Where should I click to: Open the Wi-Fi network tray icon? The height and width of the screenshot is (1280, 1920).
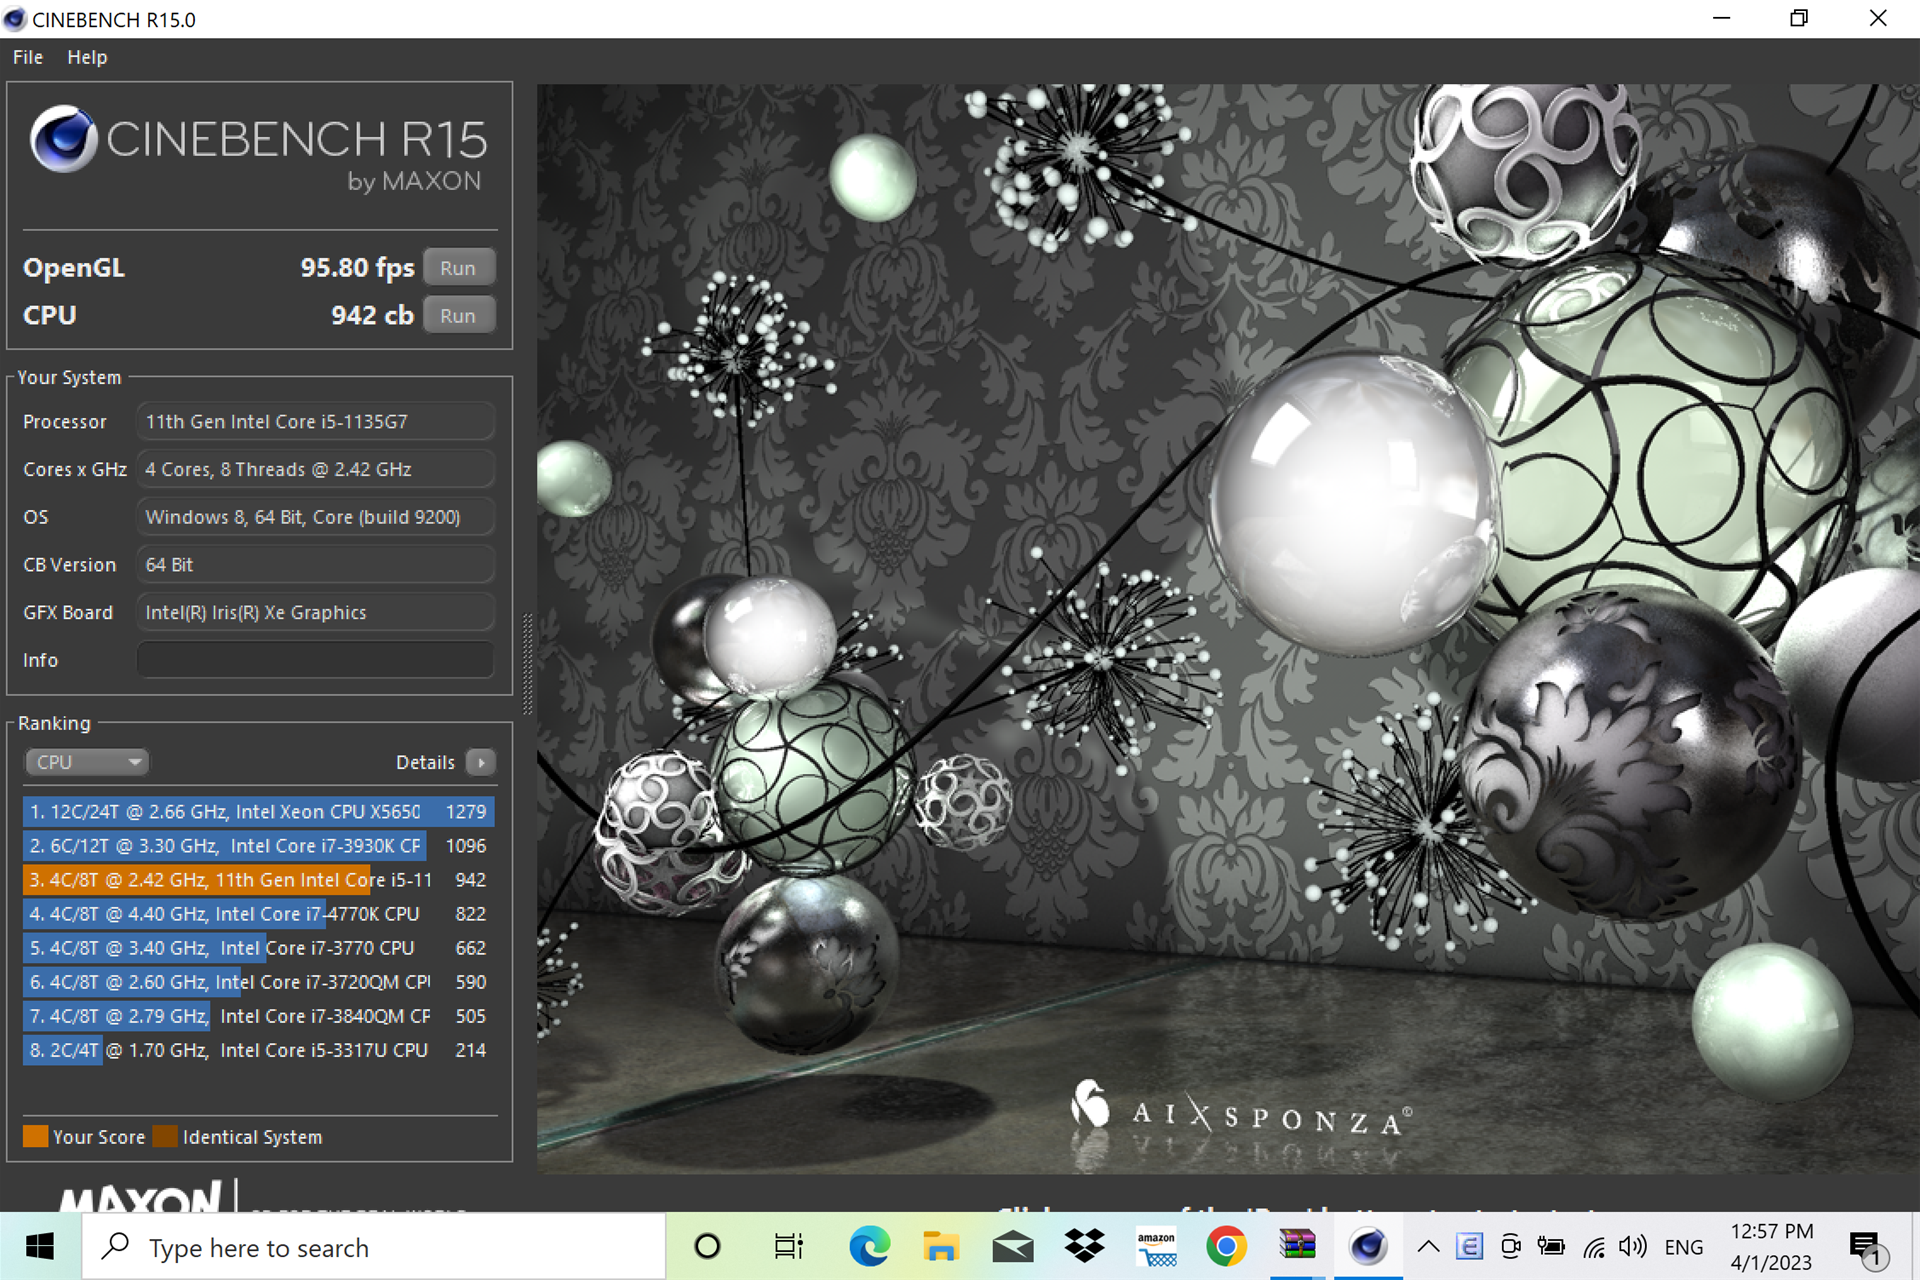1594,1247
